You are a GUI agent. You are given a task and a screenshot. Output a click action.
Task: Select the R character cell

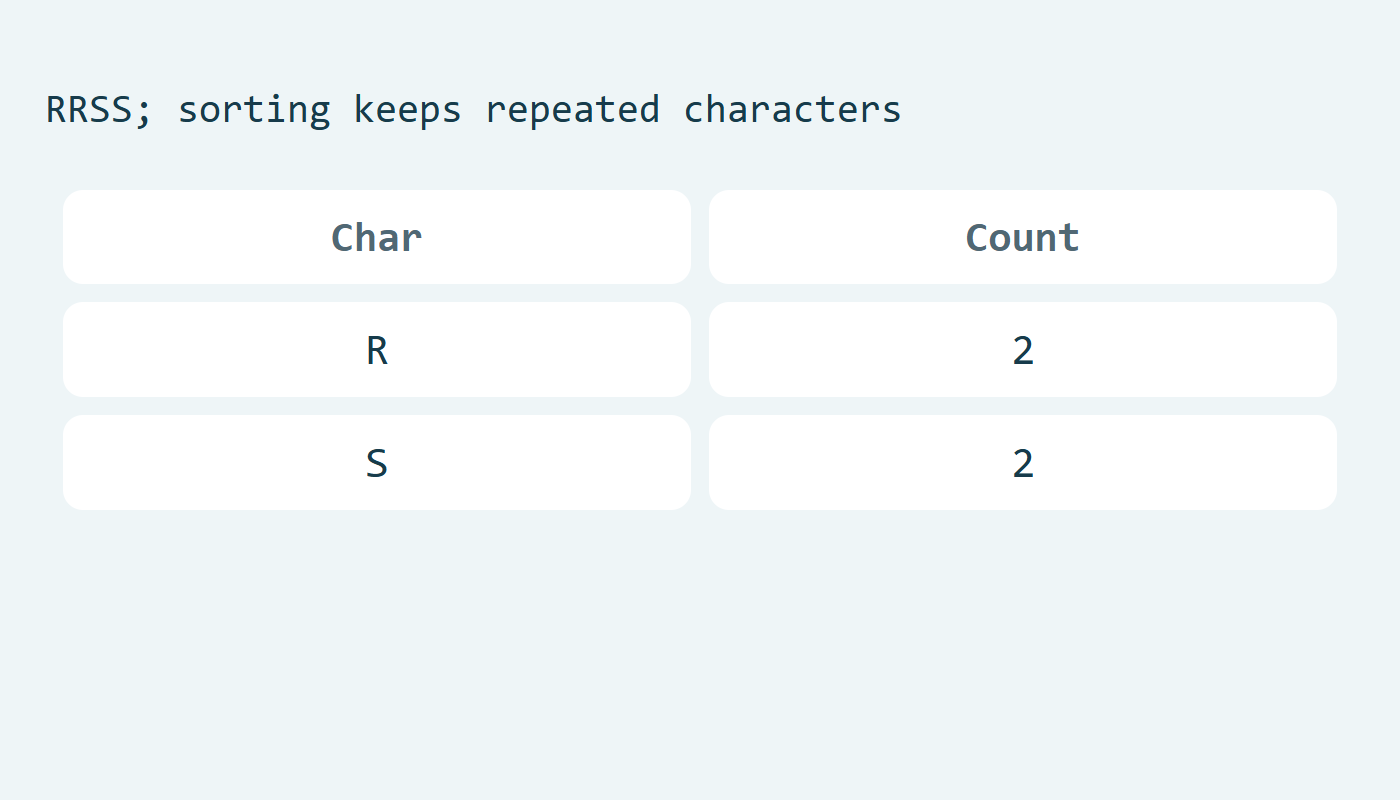click(x=377, y=350)
